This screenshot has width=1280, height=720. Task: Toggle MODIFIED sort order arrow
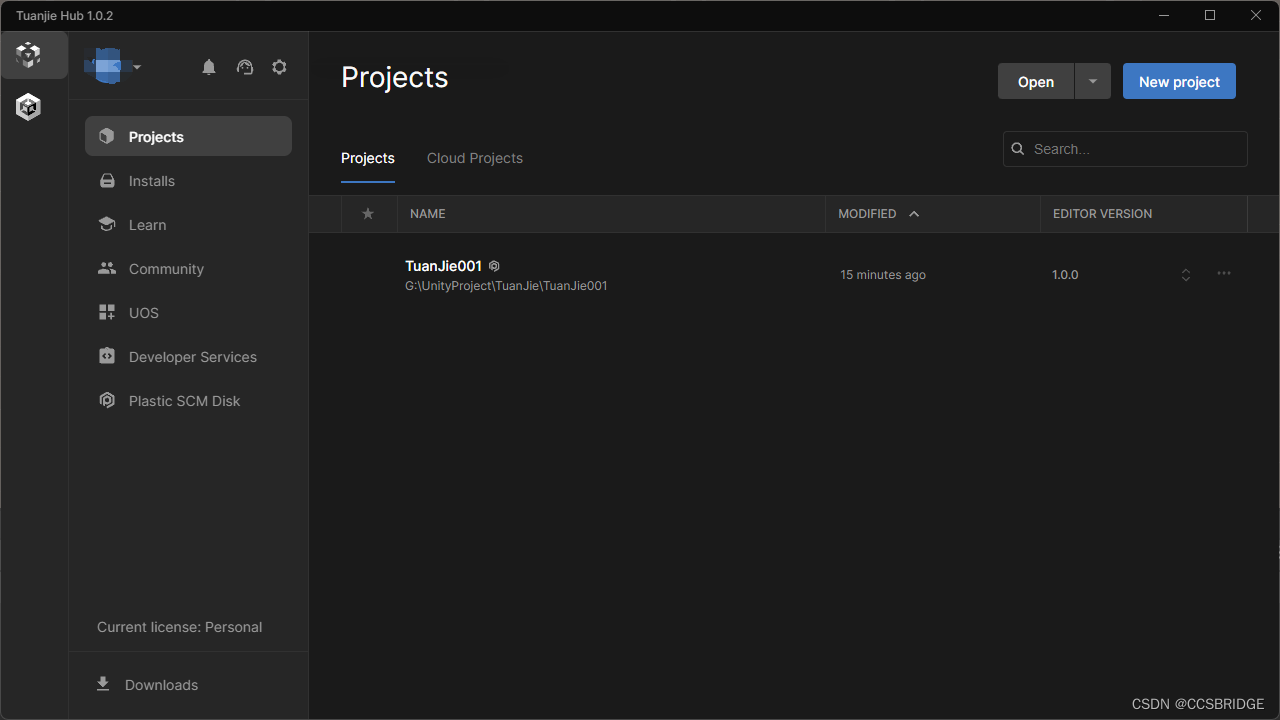(913, 214)
